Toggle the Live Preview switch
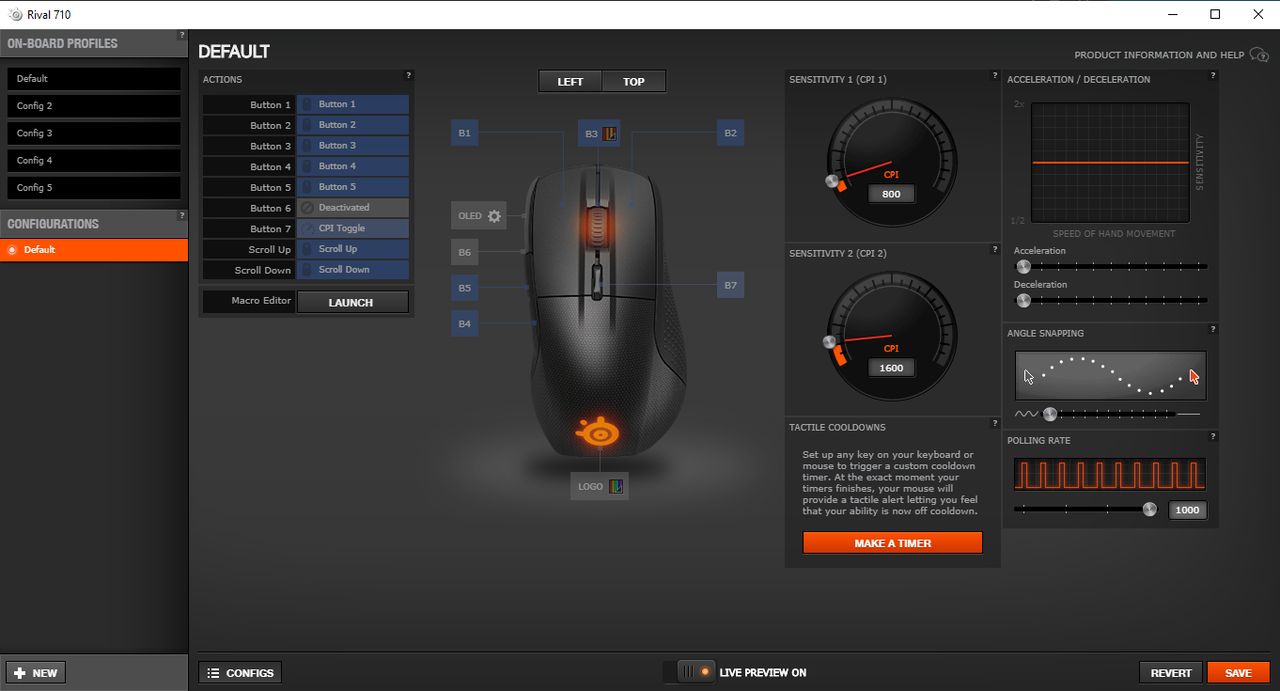Screen dimensions: 1280x691 pyautogui.click(x=697, y=672)
